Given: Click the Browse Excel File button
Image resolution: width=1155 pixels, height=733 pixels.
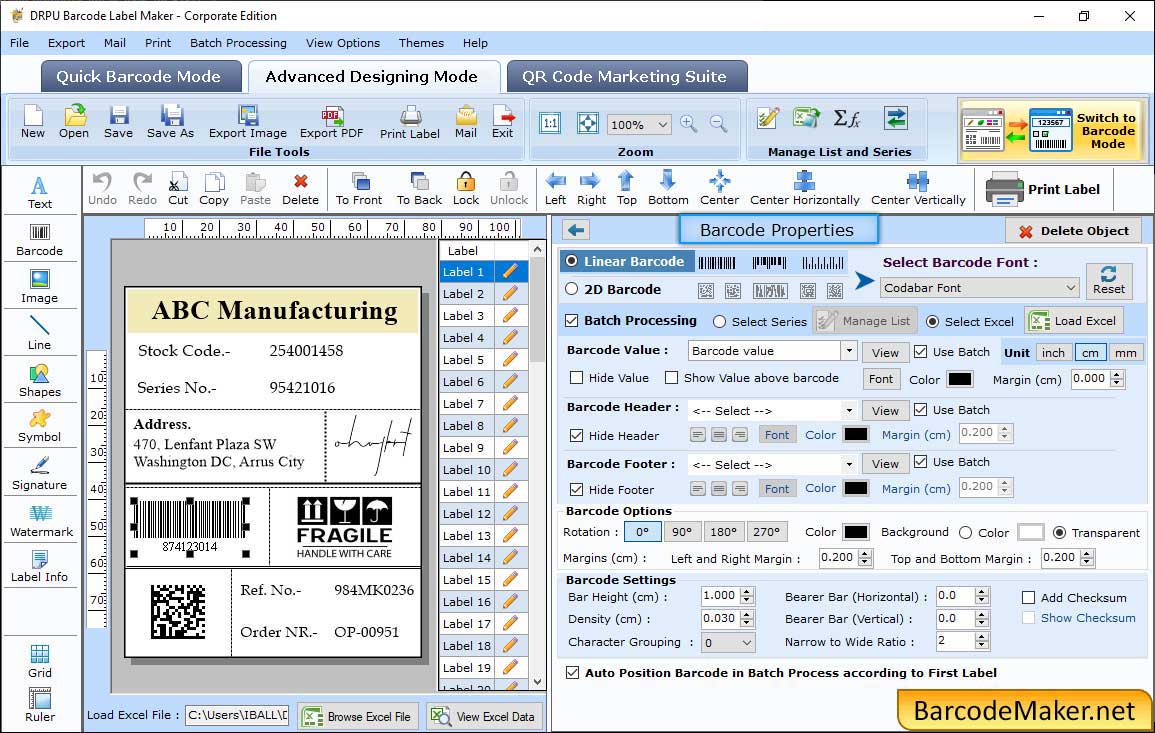Looking at the screenshot, I should [x=358, y=716].
